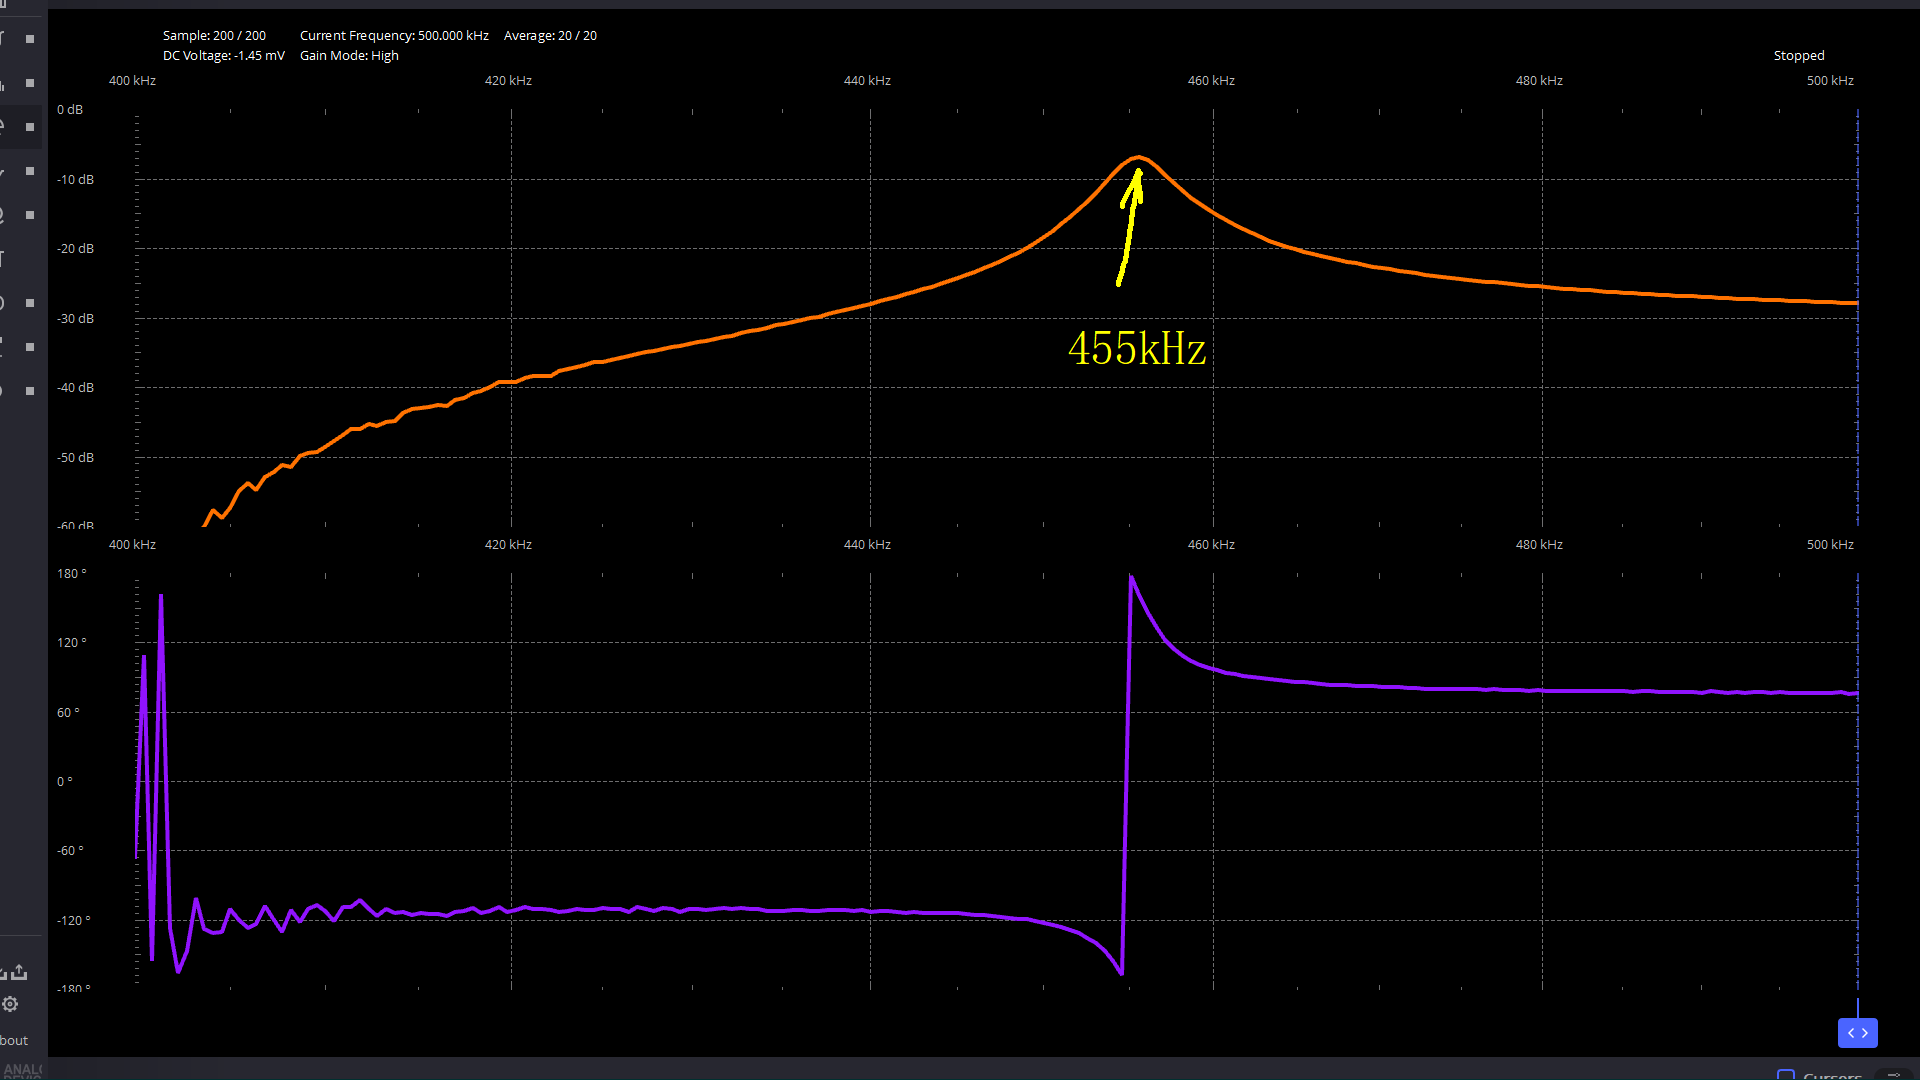
Task: Click the Gain Mode: High readout
Action: [349, 56]
